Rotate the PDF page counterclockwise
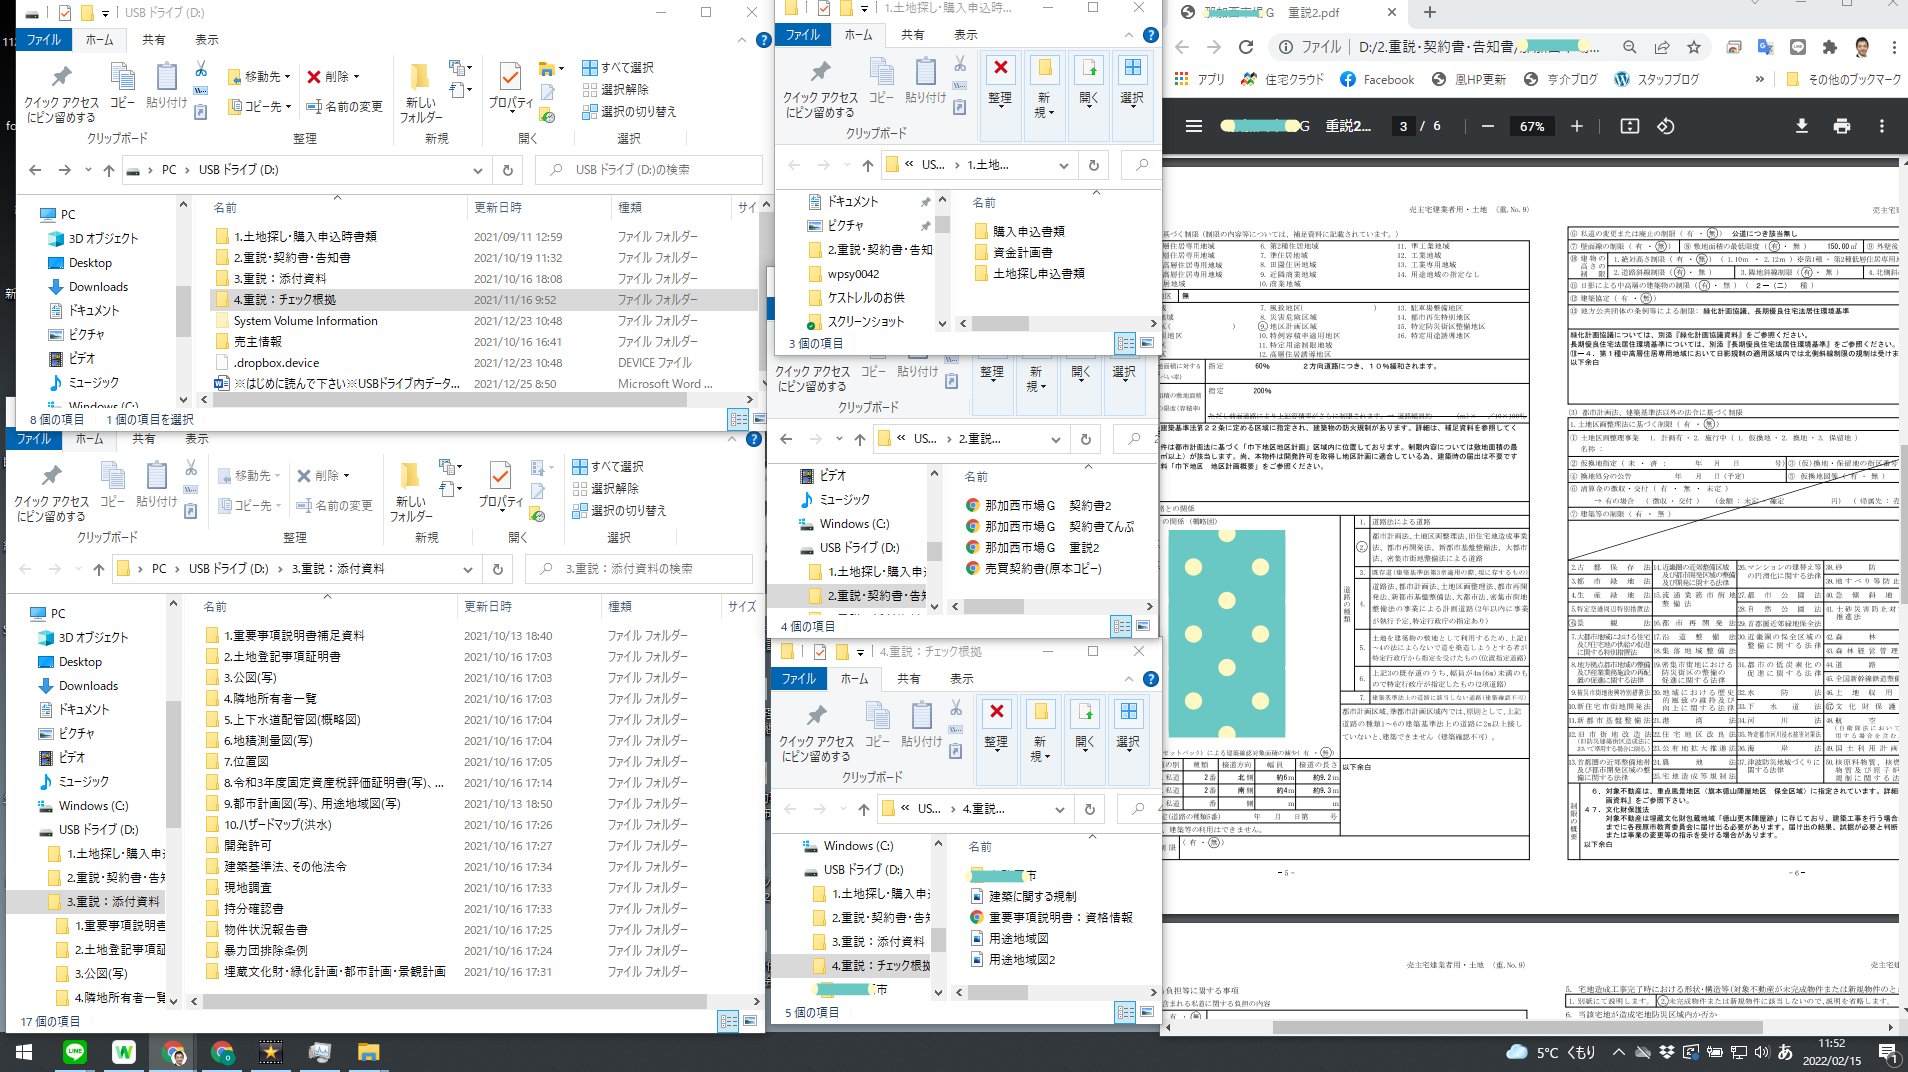This screenshot has height=1072, width=1908. click(1665, 126)
